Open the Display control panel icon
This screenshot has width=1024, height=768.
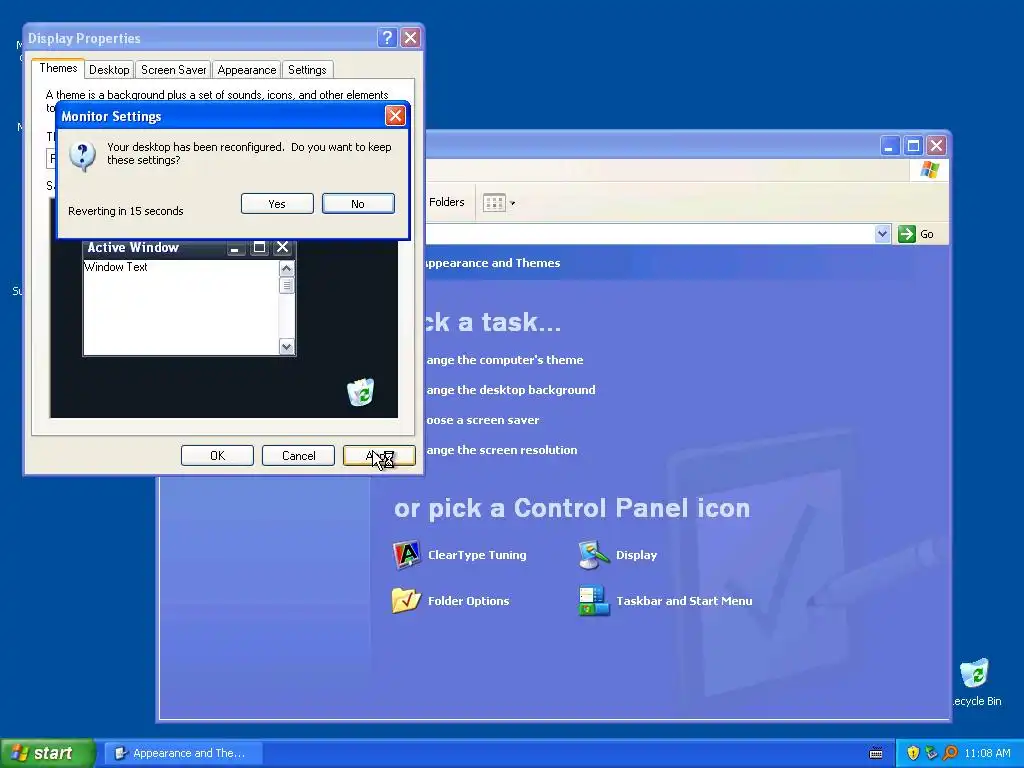pyautogui.click(x=594, y=555)
